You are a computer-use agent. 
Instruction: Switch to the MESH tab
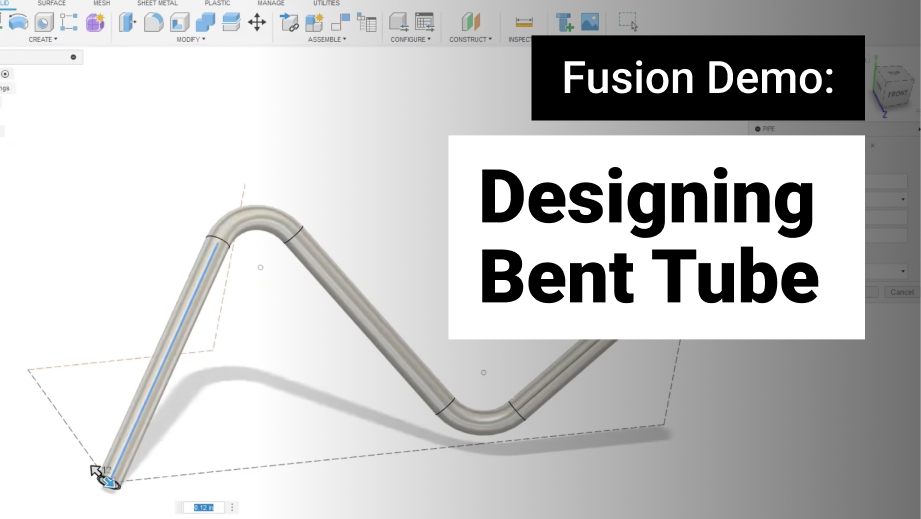coord(102,3)
